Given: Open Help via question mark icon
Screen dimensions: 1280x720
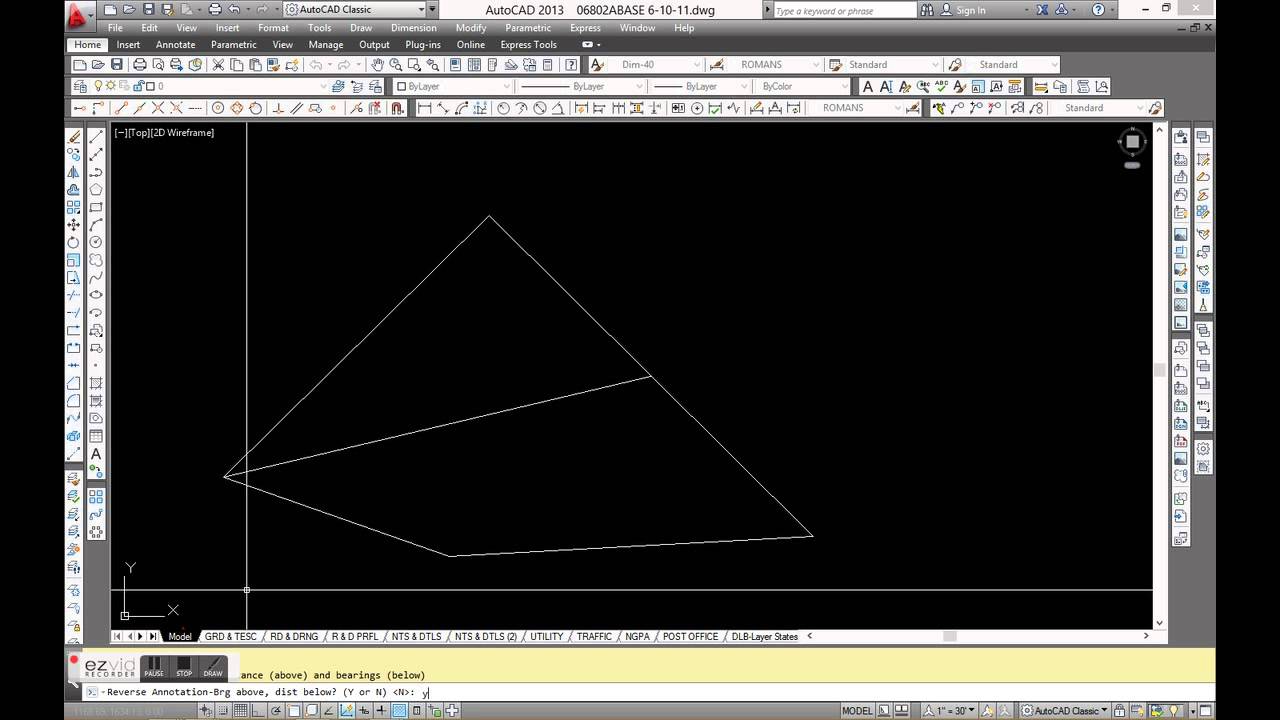Looking at the screenshot, I should [x=571, y=65].
